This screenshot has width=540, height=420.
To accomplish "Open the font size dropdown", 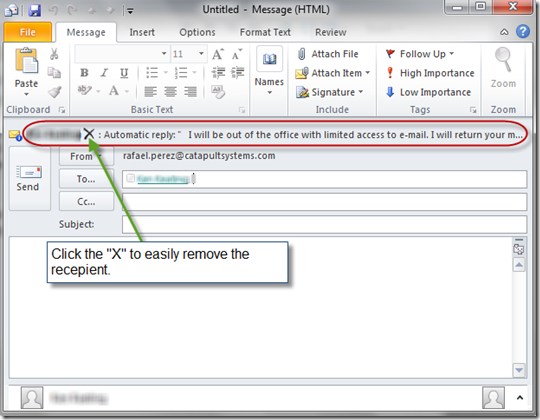I will coord(201,54).
